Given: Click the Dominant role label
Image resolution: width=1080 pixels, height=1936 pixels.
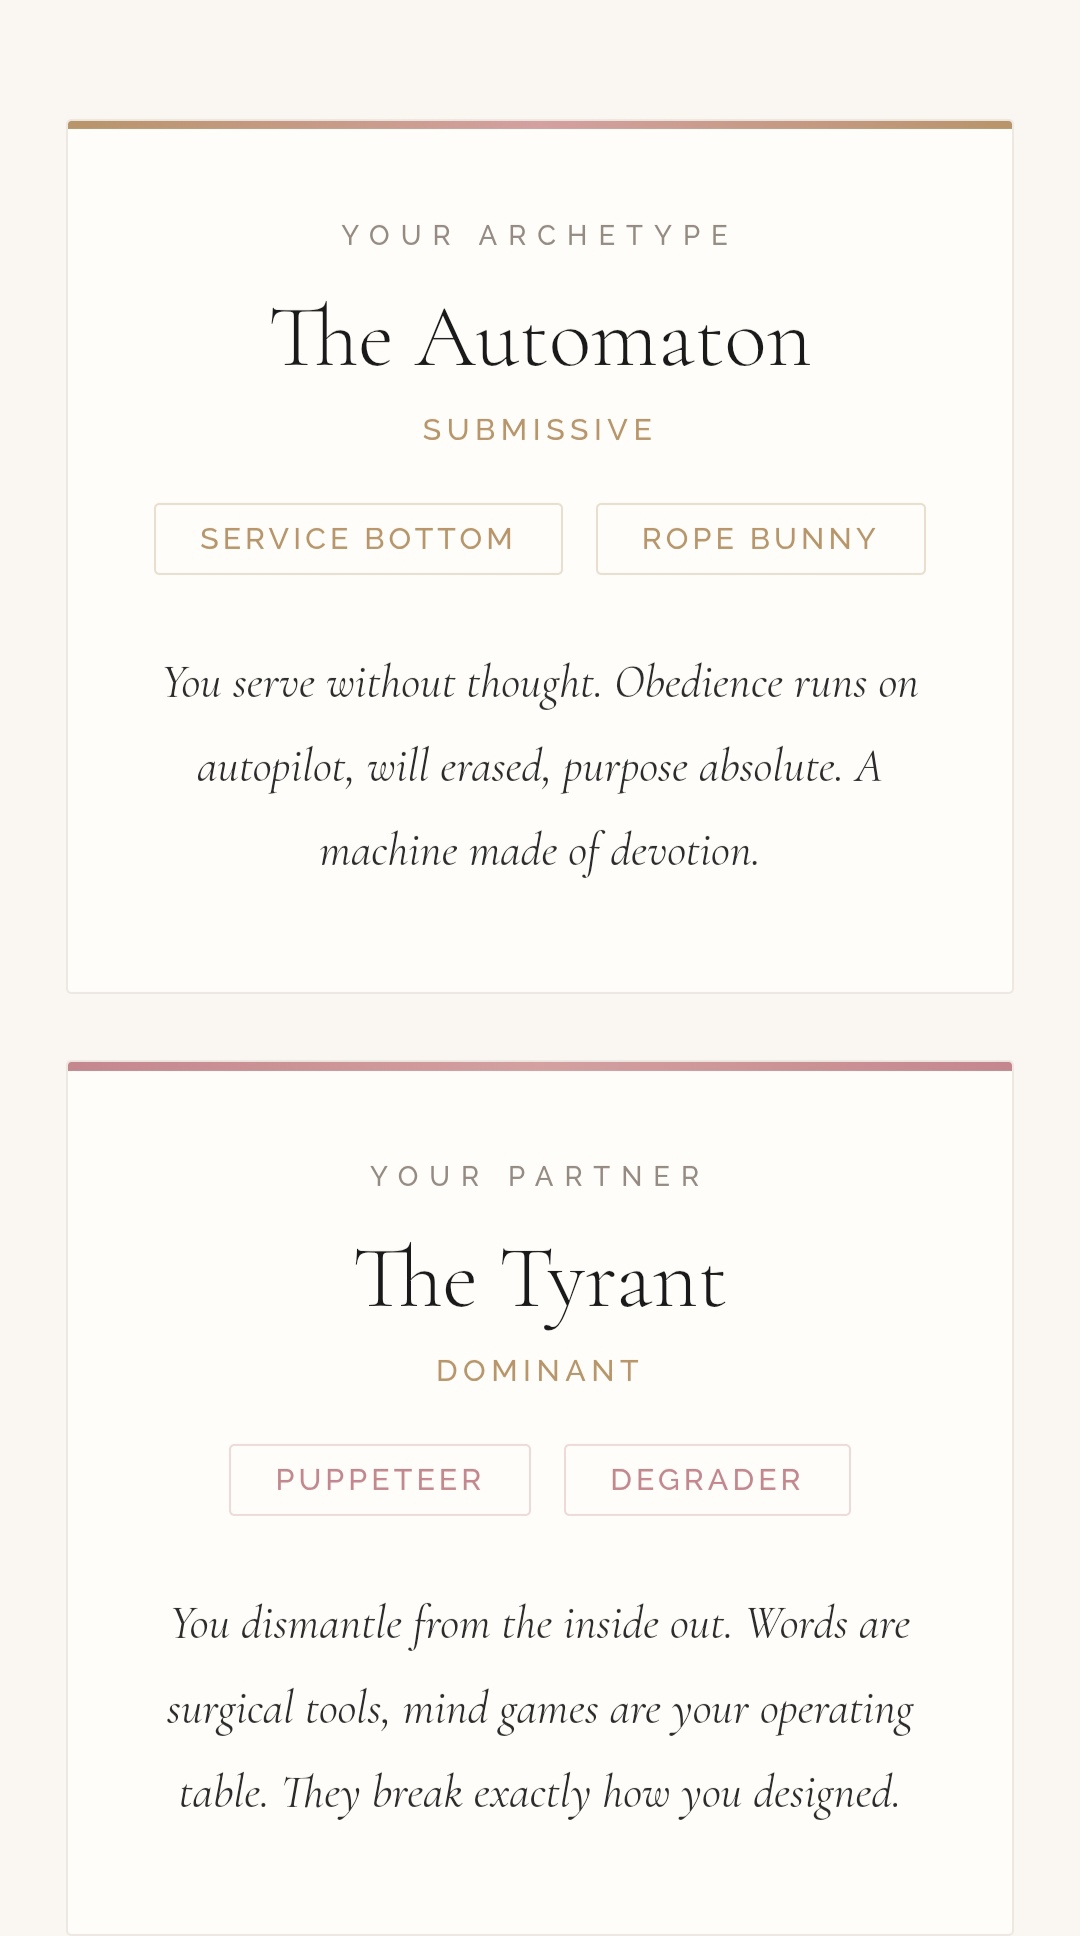Looking at the screenshot, I should pyautogui.click(x=539, y=1371).
